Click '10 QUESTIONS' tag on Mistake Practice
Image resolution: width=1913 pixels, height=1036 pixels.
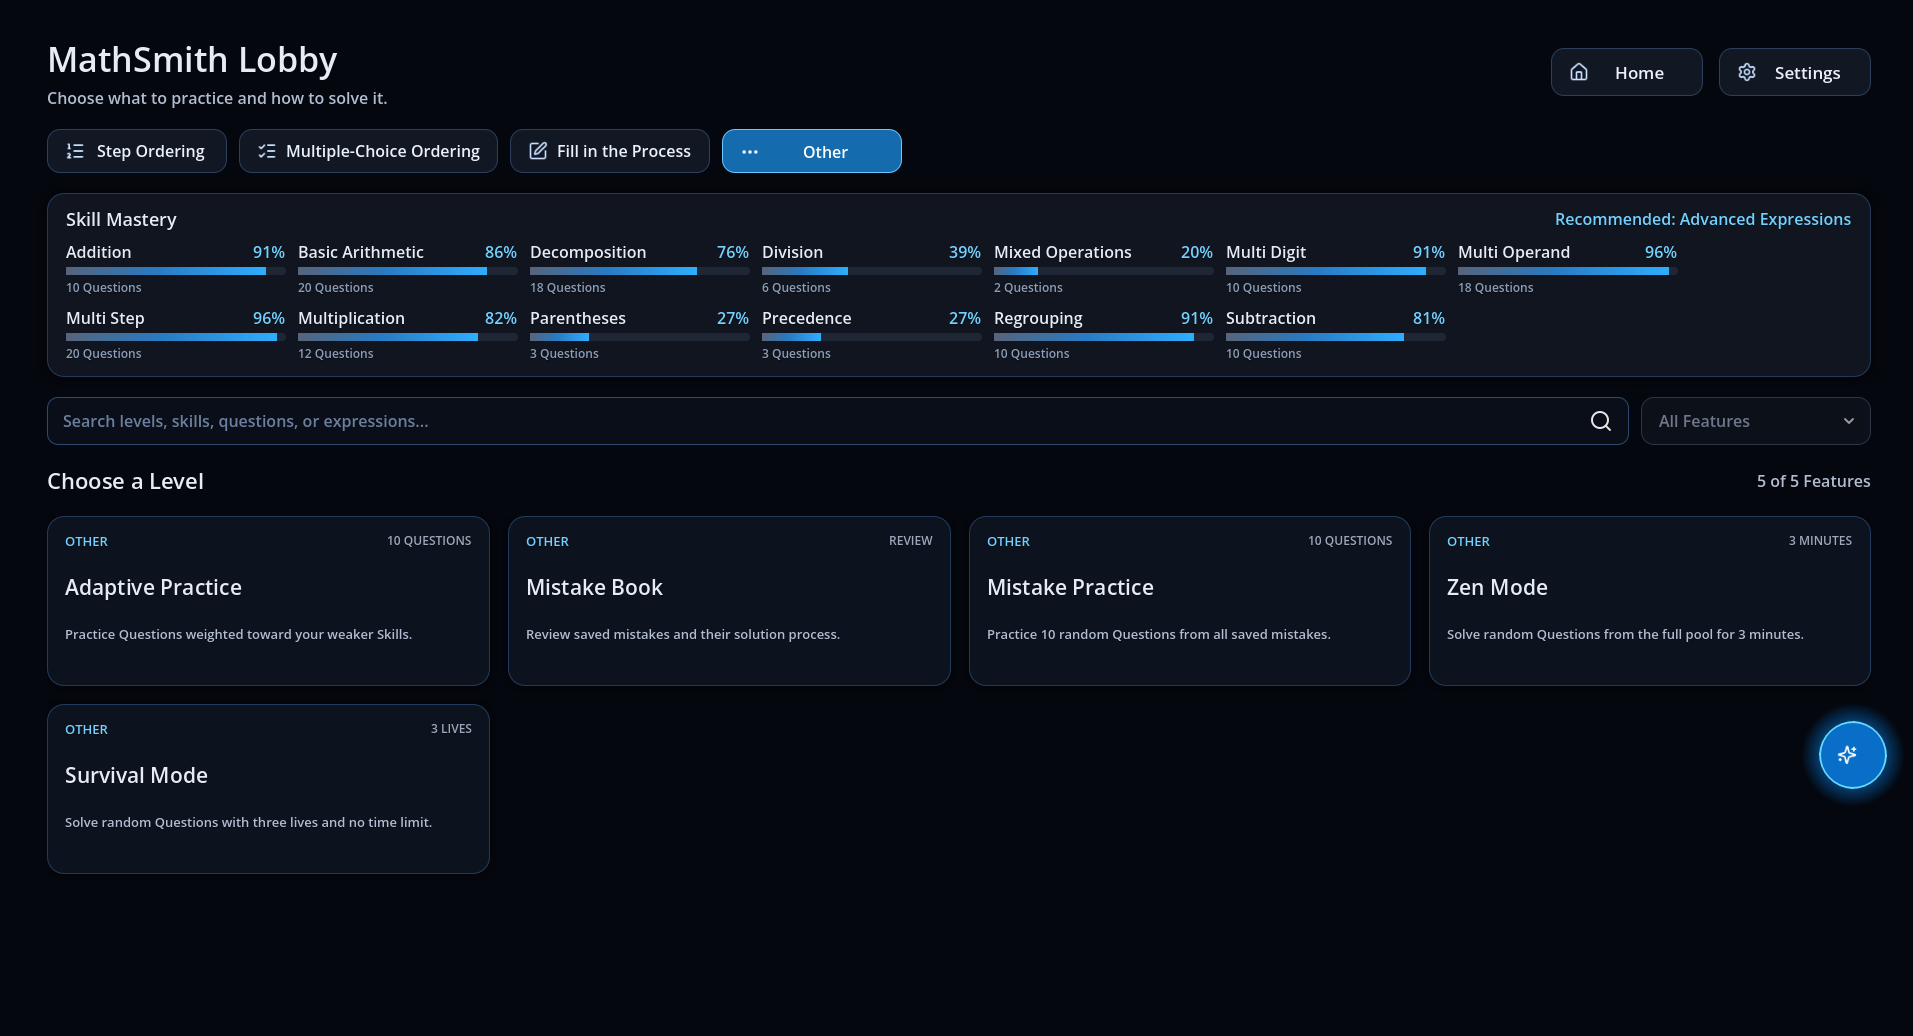click(1350, 541)
